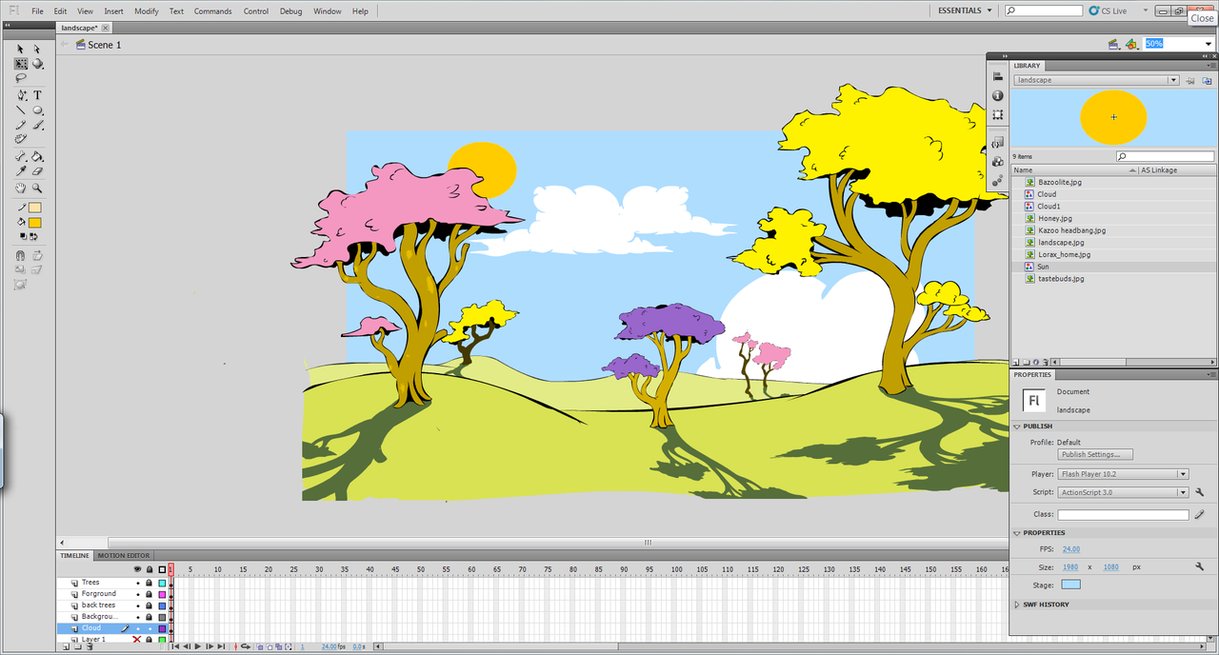The height and width of the screenshot is (655, 1219).
Task: Open the stage zoom percentage dropdown
Action: [1208, 44]
